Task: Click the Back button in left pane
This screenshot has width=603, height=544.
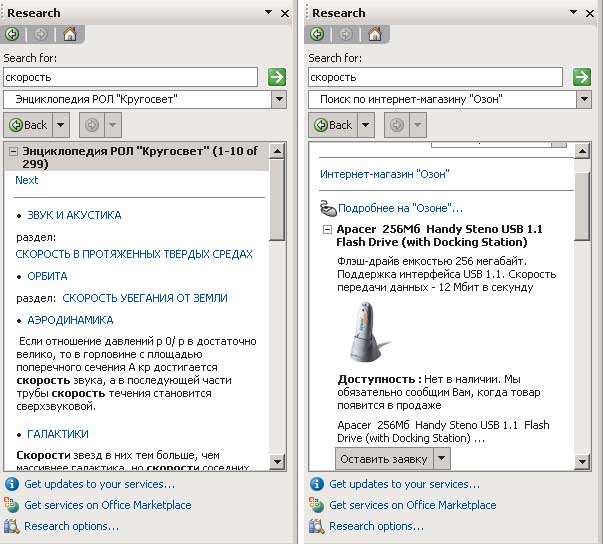Action: [28, 125]
